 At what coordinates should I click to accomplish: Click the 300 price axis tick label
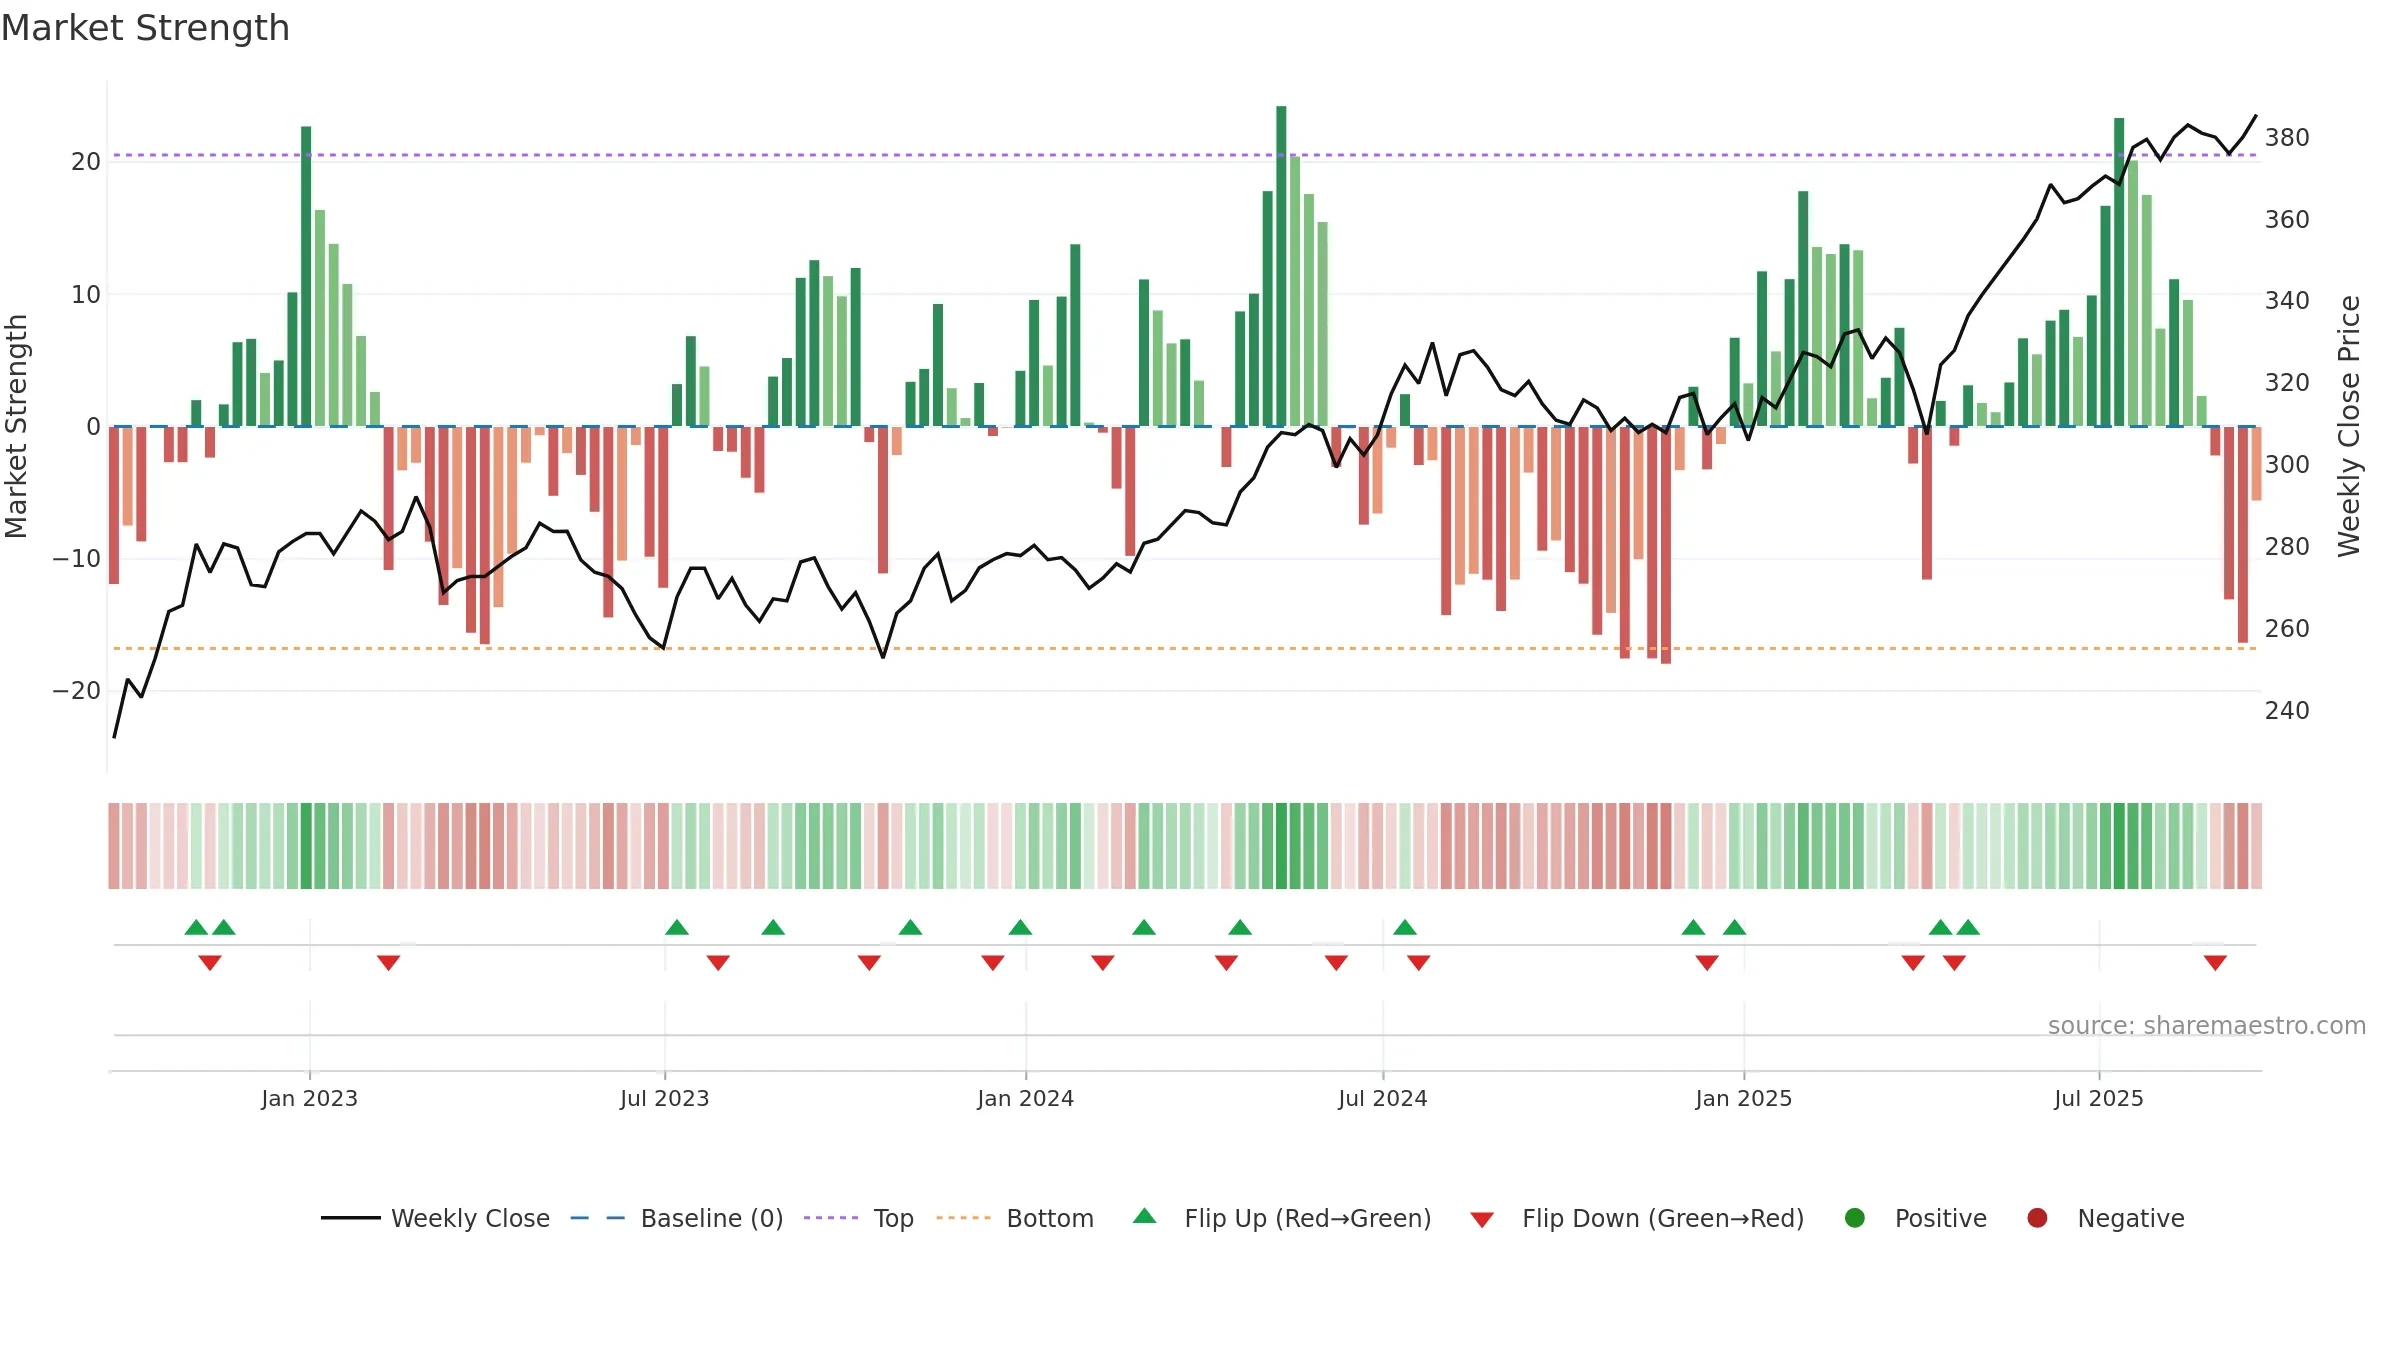(x=2287, y=465)
